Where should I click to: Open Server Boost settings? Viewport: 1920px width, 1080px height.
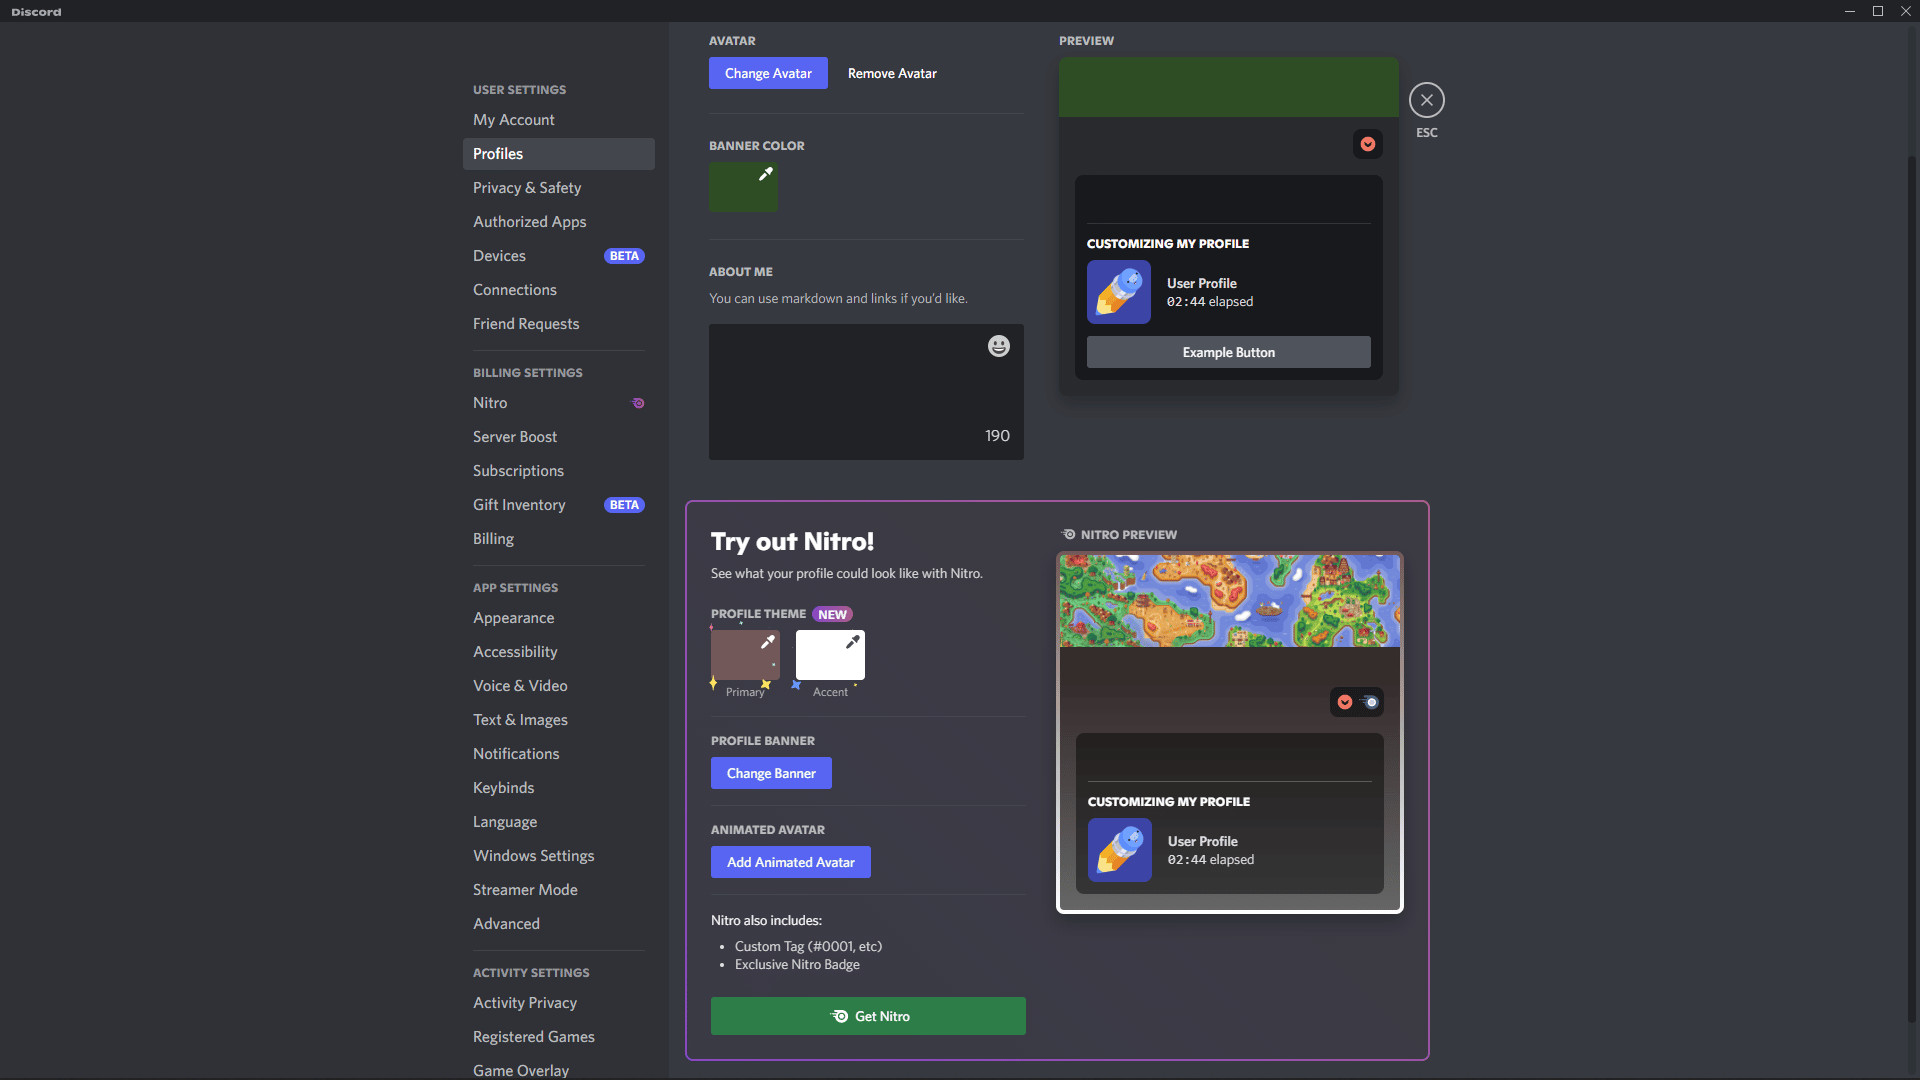558,437
